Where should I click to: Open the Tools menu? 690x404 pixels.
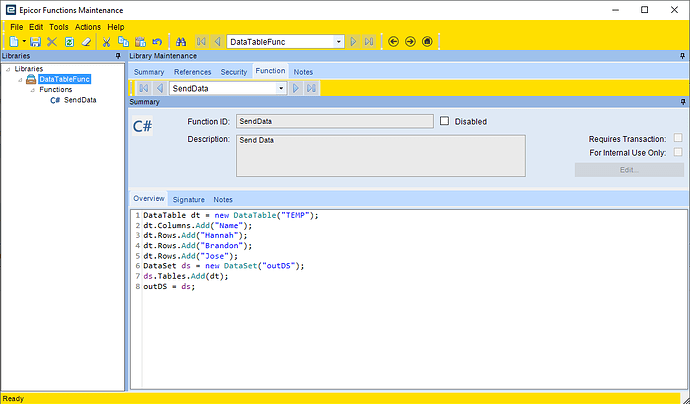(59, 27)
